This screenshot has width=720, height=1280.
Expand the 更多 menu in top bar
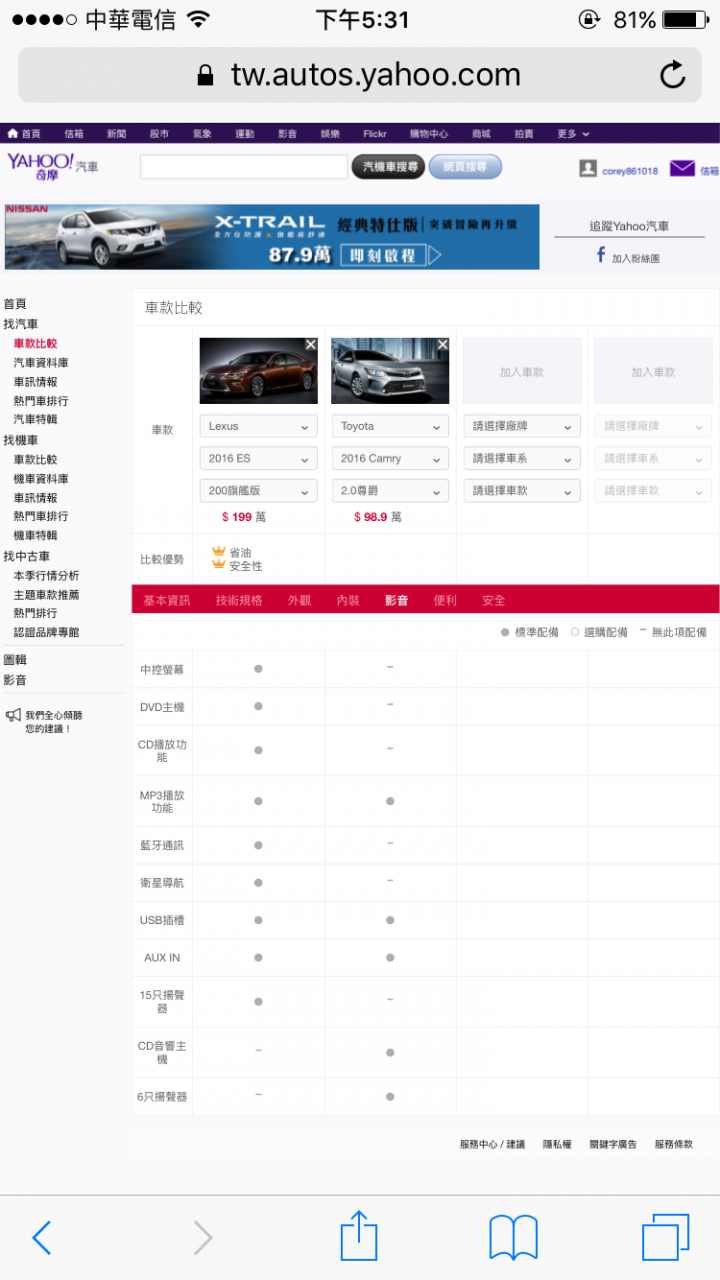573,133
